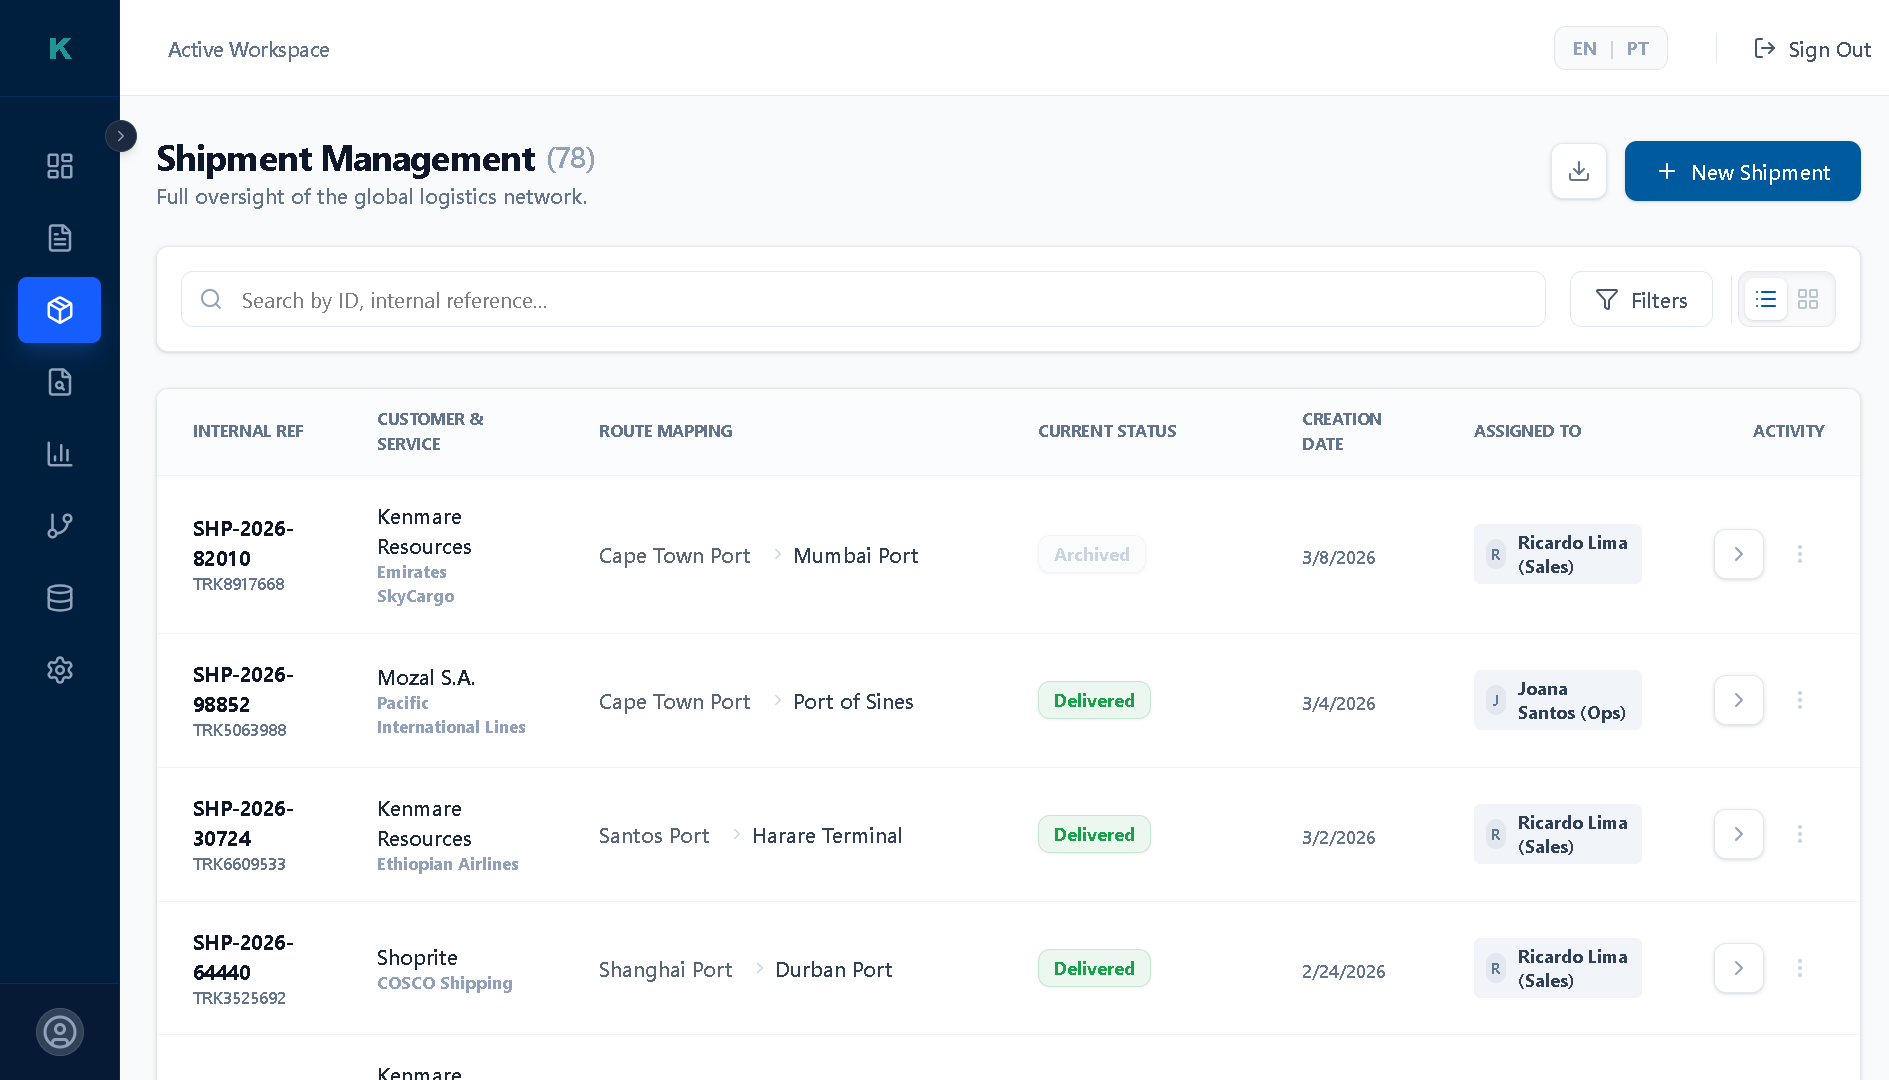Collapse the sidebar with the chevron toggle
The width and height of the screenshot is (1889, 1080).
pyautogui.click(x=120, y=136)
